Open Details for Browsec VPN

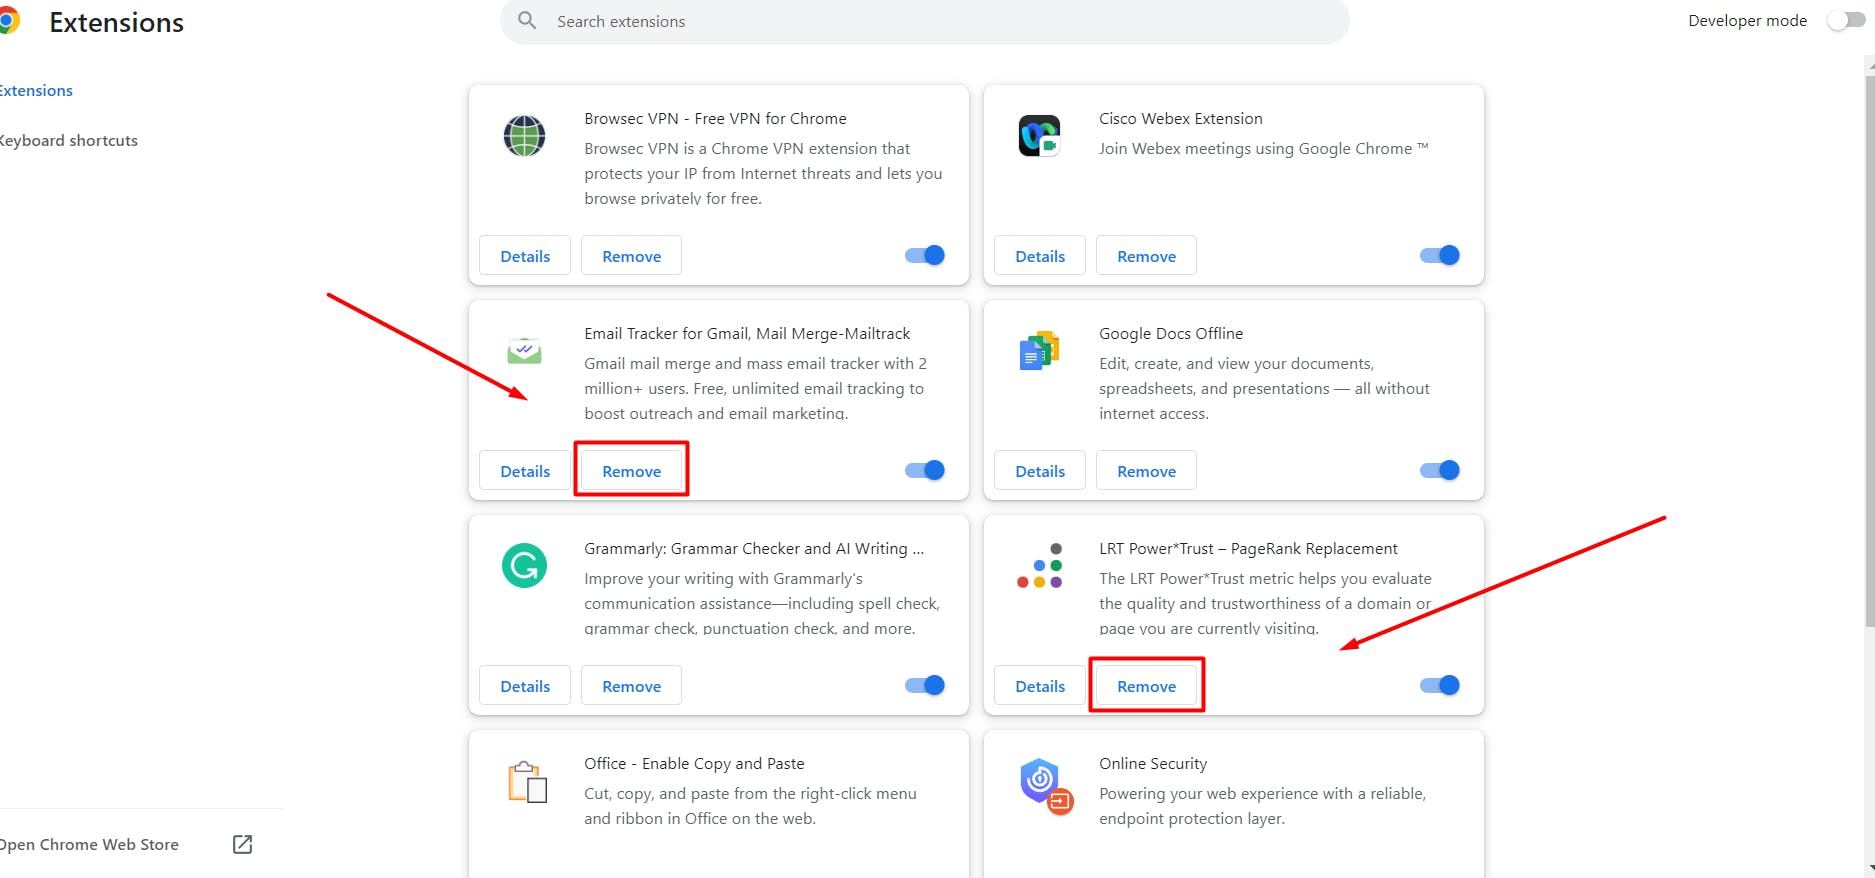[525, 255]
